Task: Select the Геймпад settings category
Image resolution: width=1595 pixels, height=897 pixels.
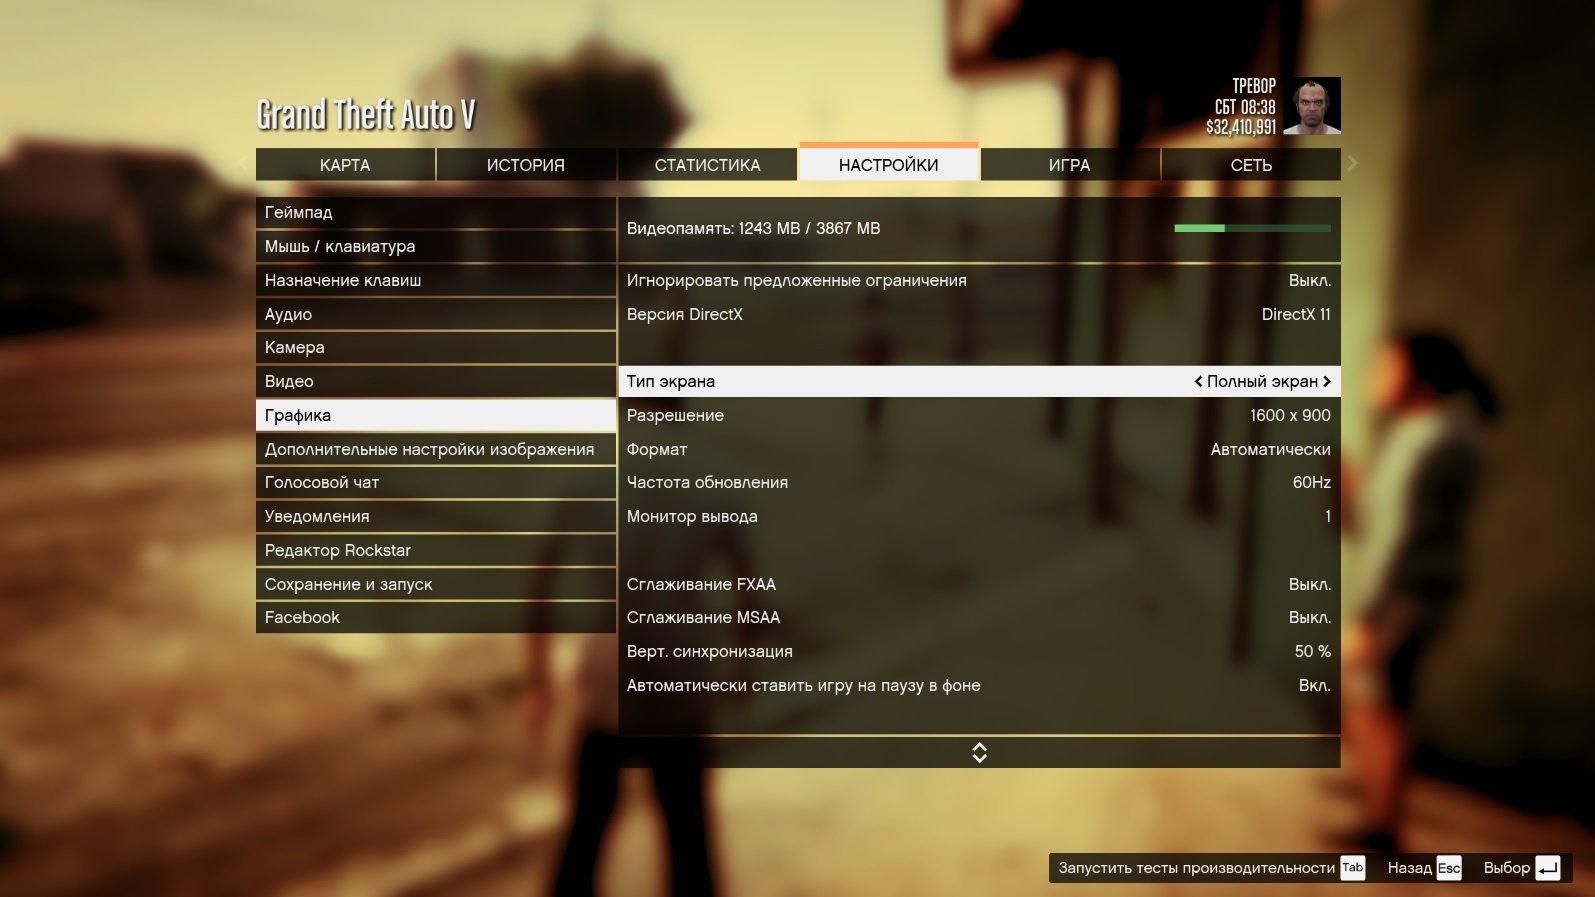Action: click(435, 212)
